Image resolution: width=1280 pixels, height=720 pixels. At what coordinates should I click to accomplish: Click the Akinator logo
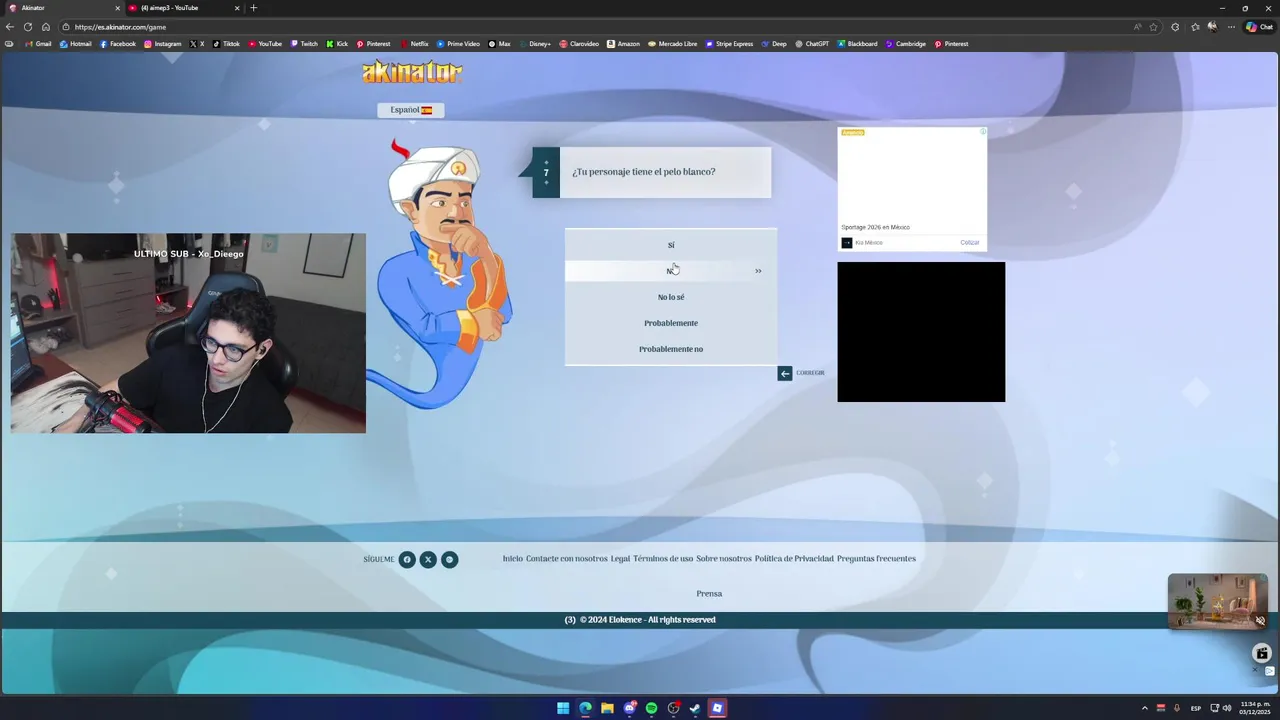point(412,72)
